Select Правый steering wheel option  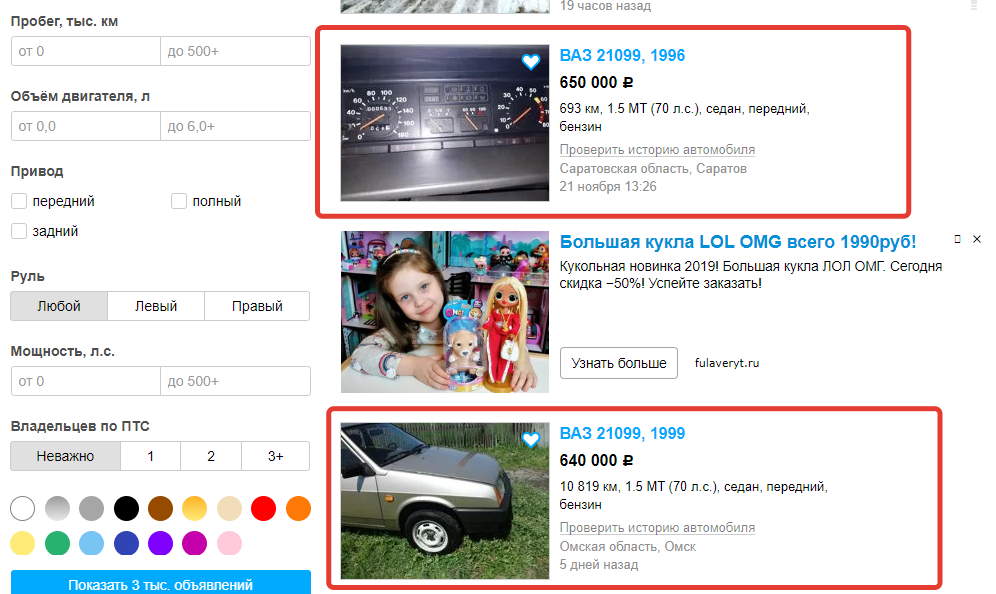pyautogui.click(x=257, y=306)
